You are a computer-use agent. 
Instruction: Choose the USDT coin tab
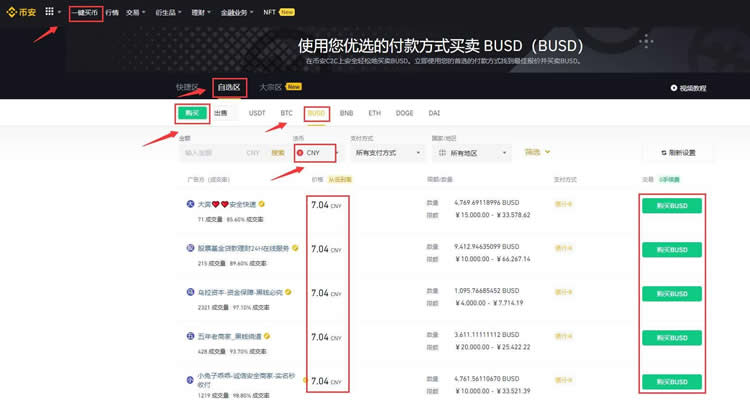(x=257, y=113)
